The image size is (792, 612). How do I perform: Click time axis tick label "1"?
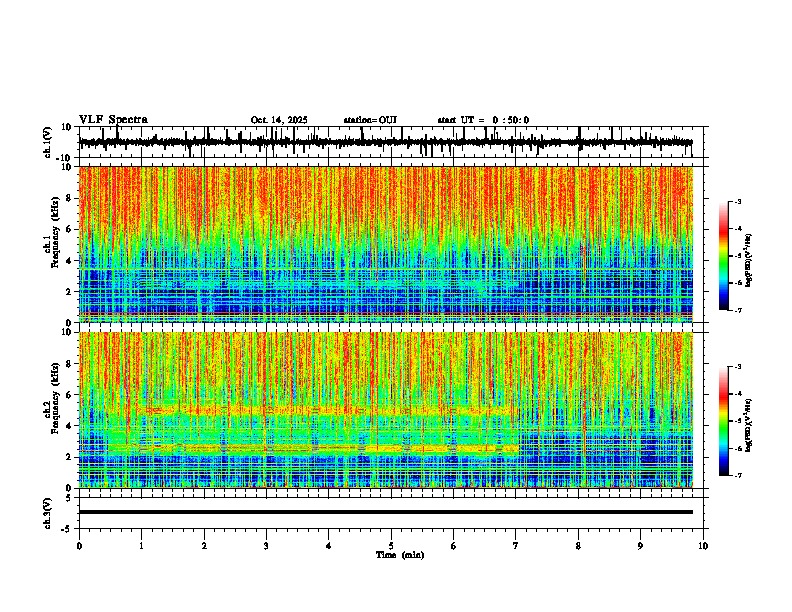pos(141,546)
